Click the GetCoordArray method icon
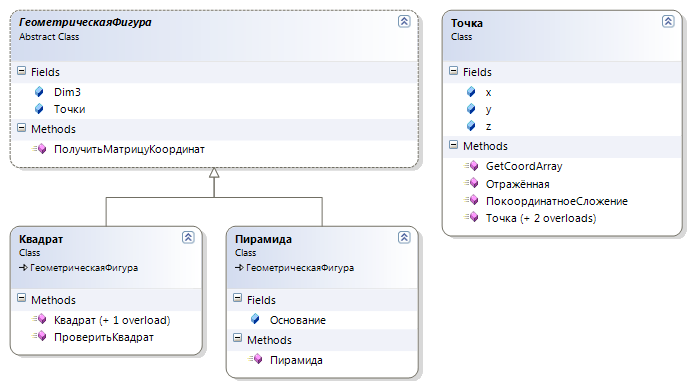Viewport: 691px width, 386px height. pyautogui.click(x=472, y=166)
